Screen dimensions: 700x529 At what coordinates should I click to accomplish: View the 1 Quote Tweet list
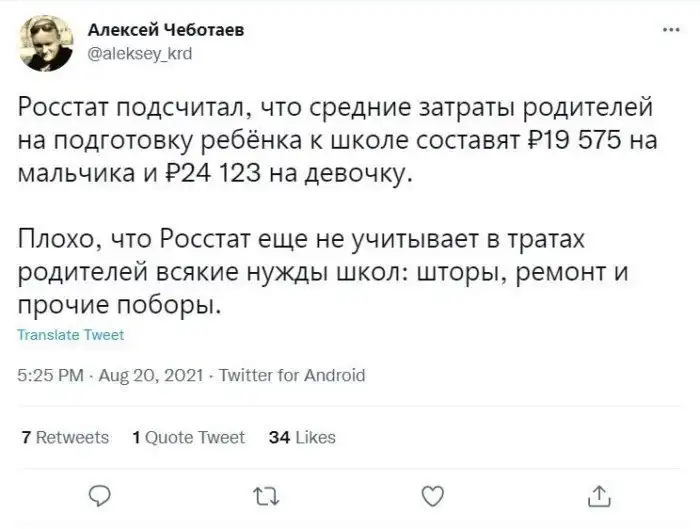click(x=188, y=437)
